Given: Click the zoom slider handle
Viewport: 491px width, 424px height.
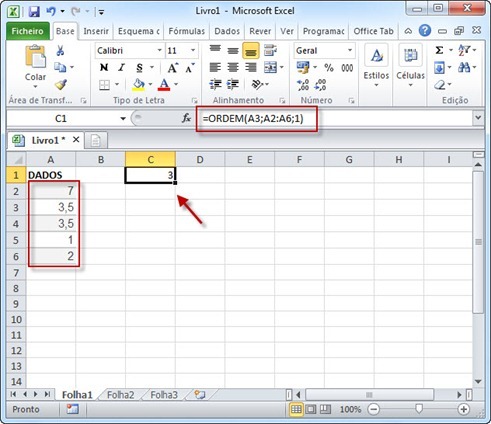Looking at the screenshot, I should (419, 409).
